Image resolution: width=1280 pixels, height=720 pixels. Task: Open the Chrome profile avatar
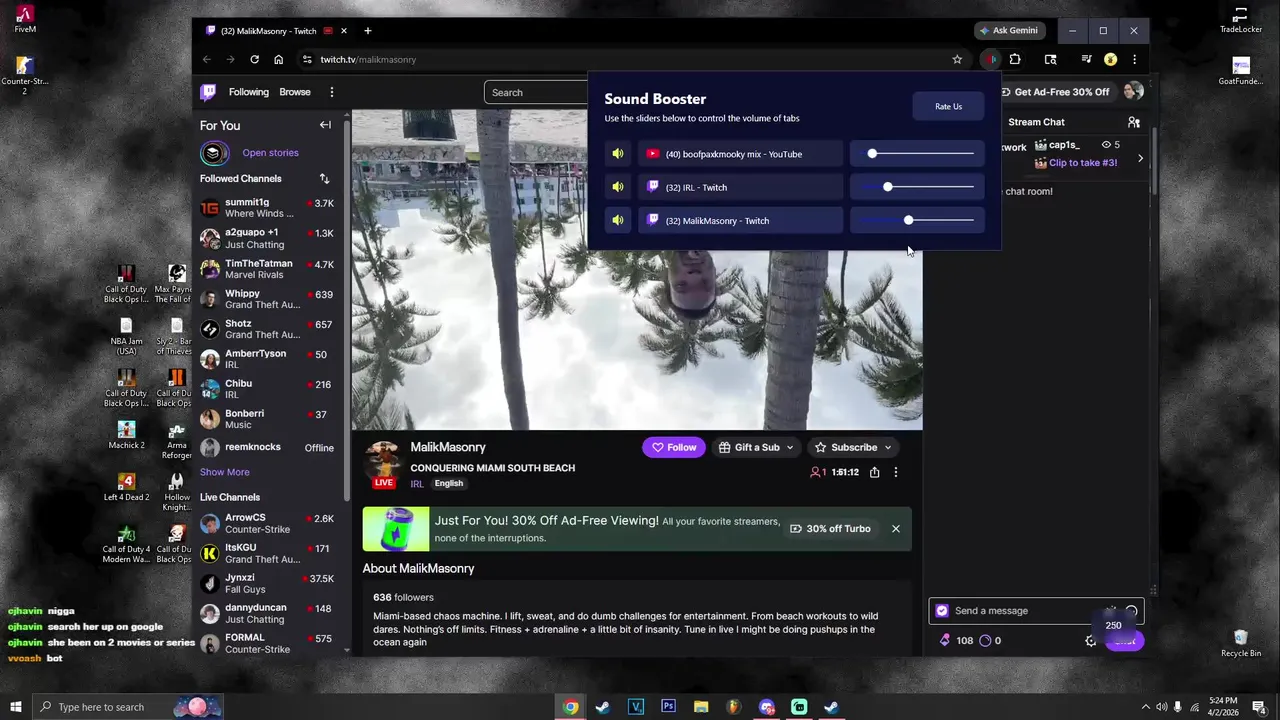[1110, 59]
